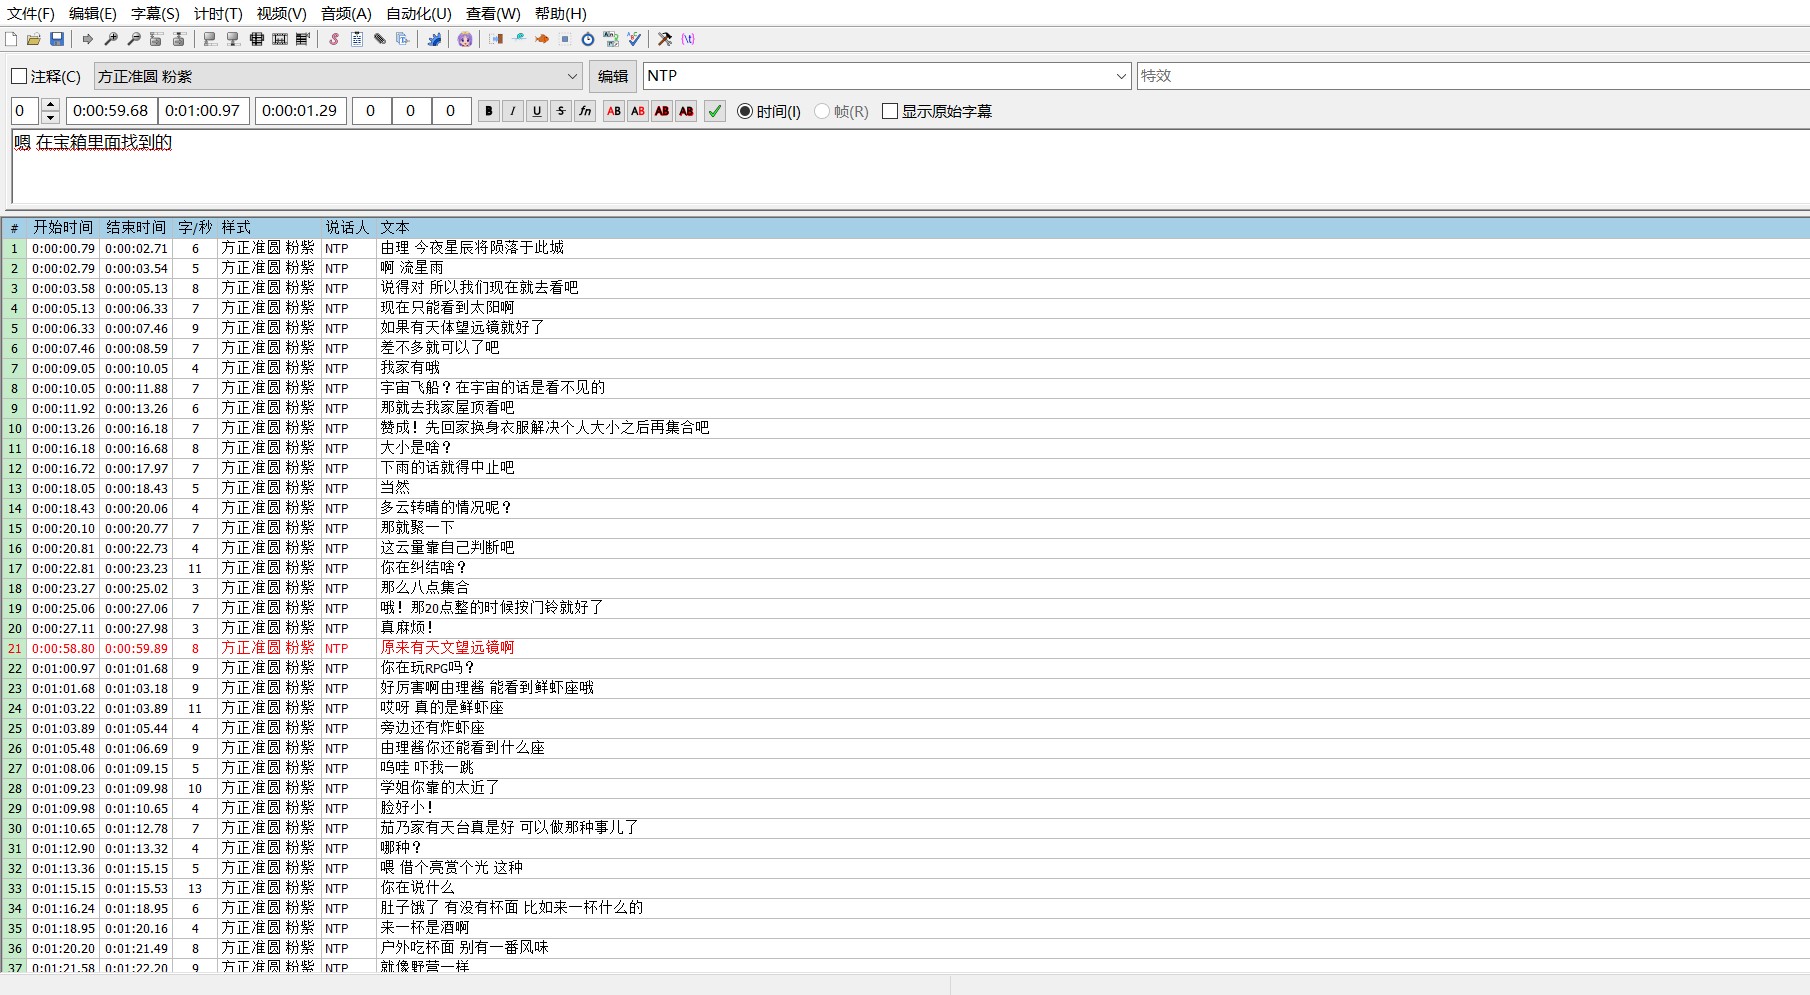The height and width of the screenshot is (995, 1810).
Task: Pick the shadow color (fourth AB button)
Action: 686,111
